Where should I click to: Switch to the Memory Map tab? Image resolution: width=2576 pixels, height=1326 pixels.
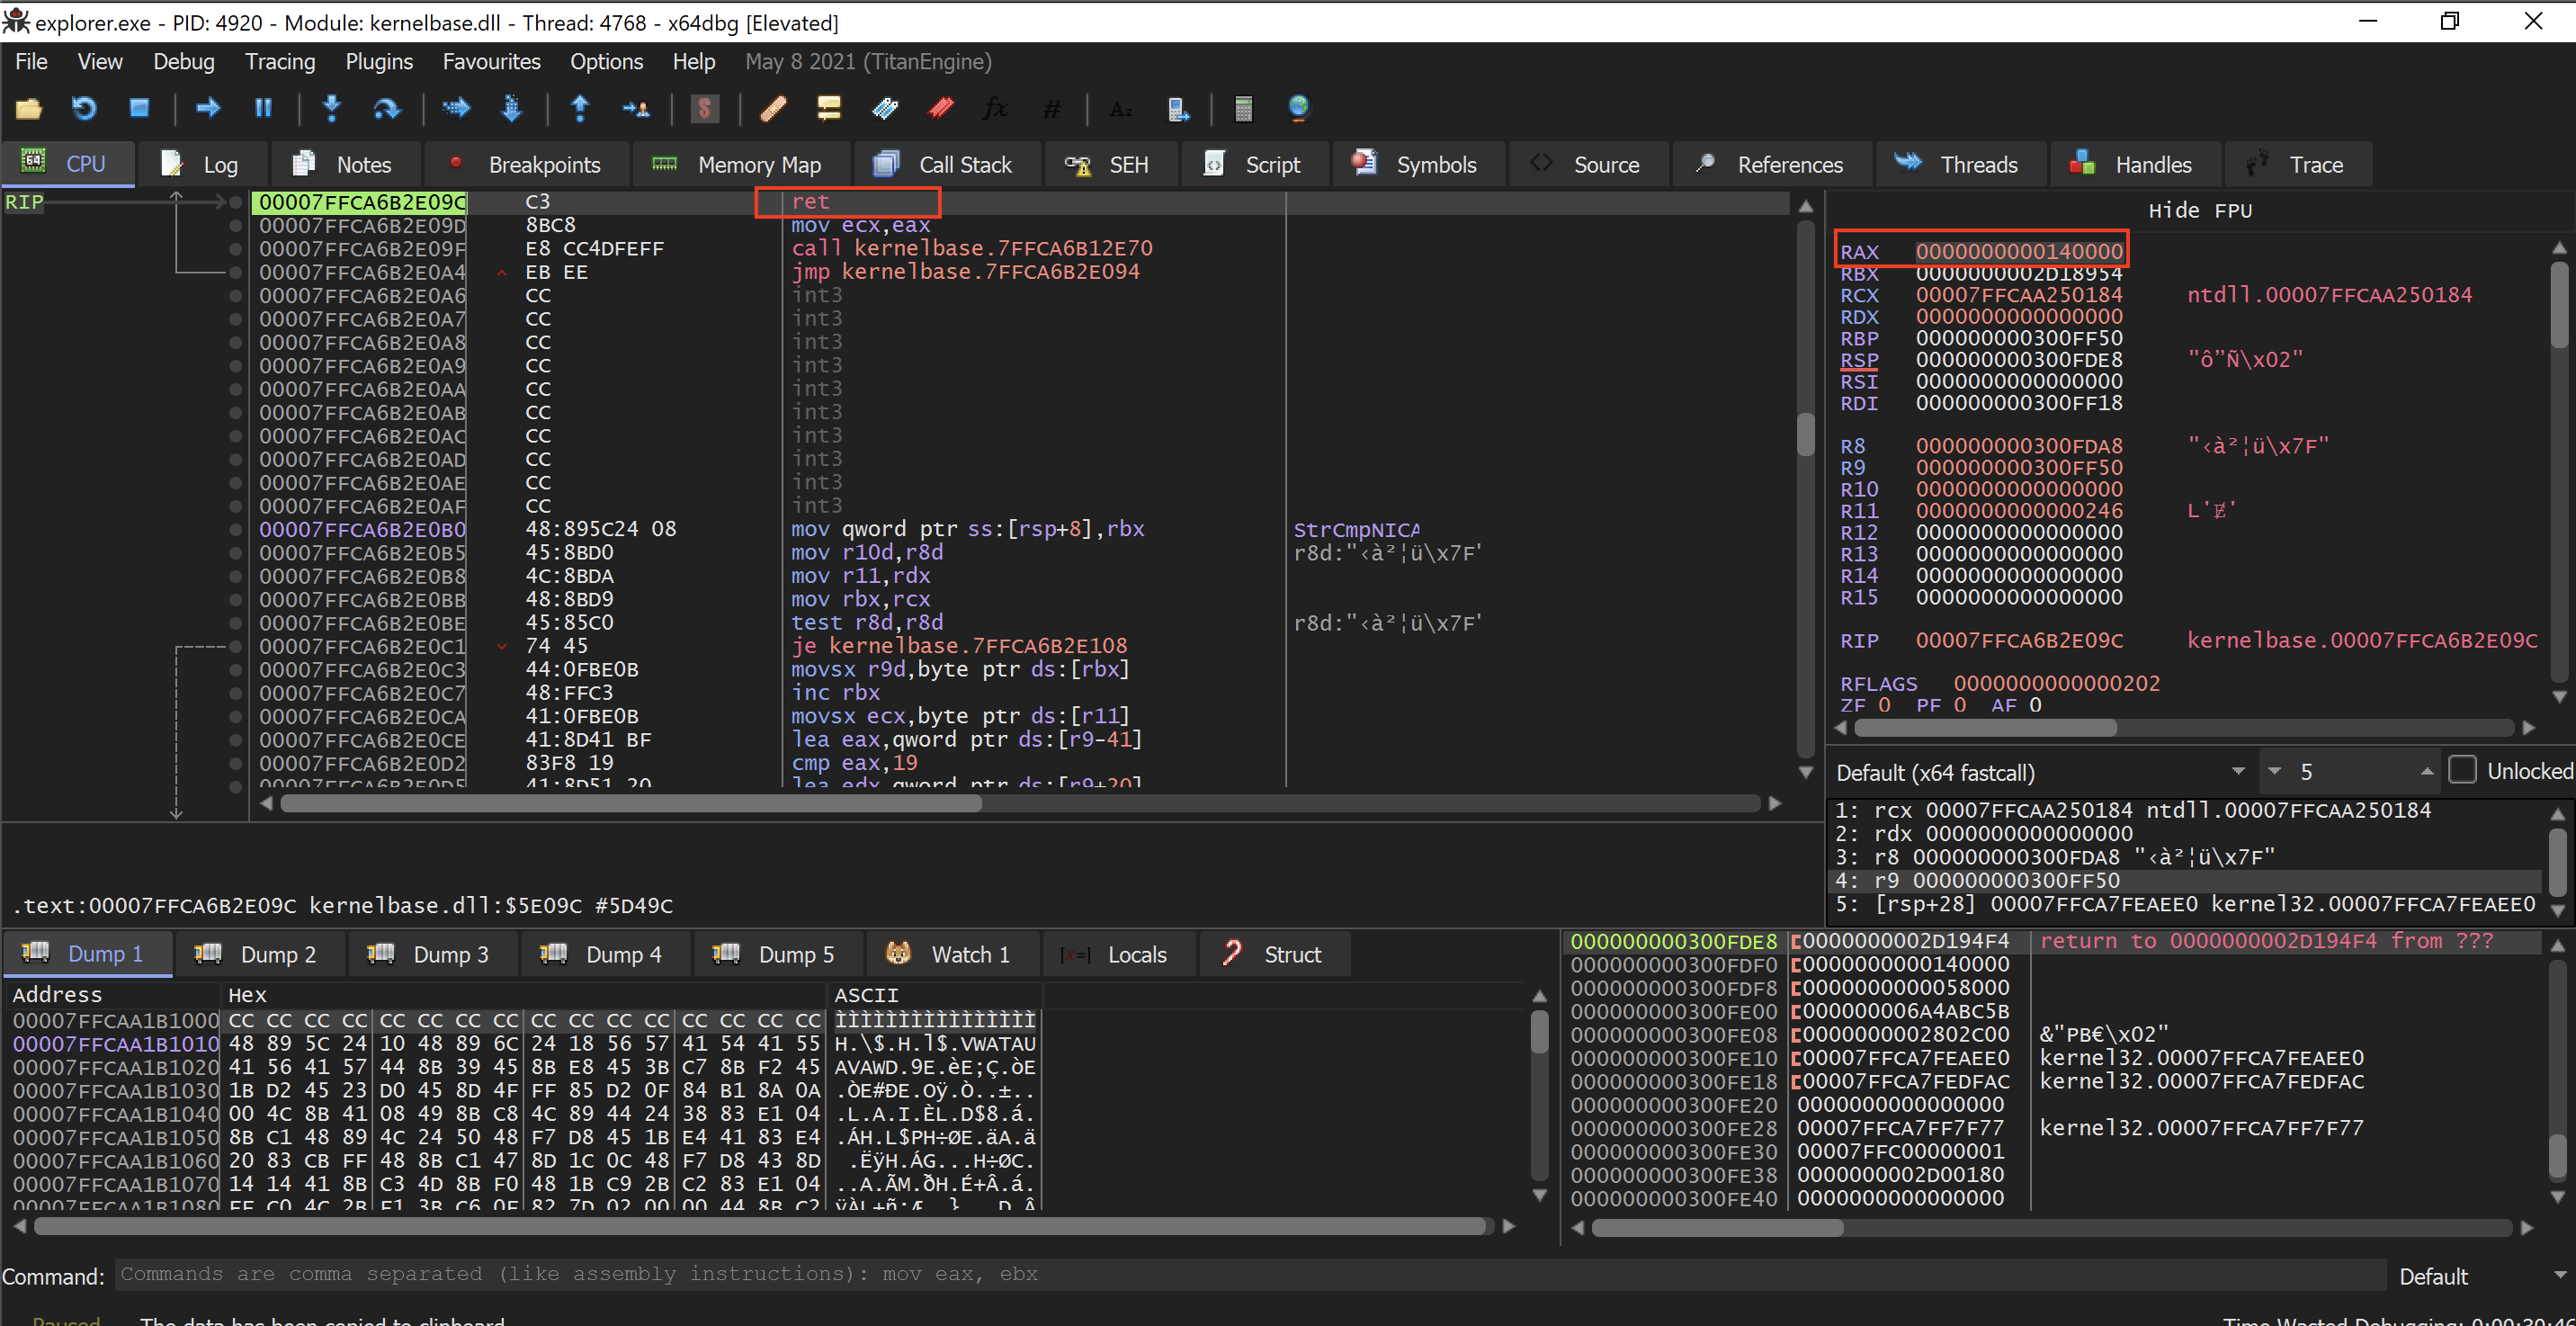click(x=739, y=165)
